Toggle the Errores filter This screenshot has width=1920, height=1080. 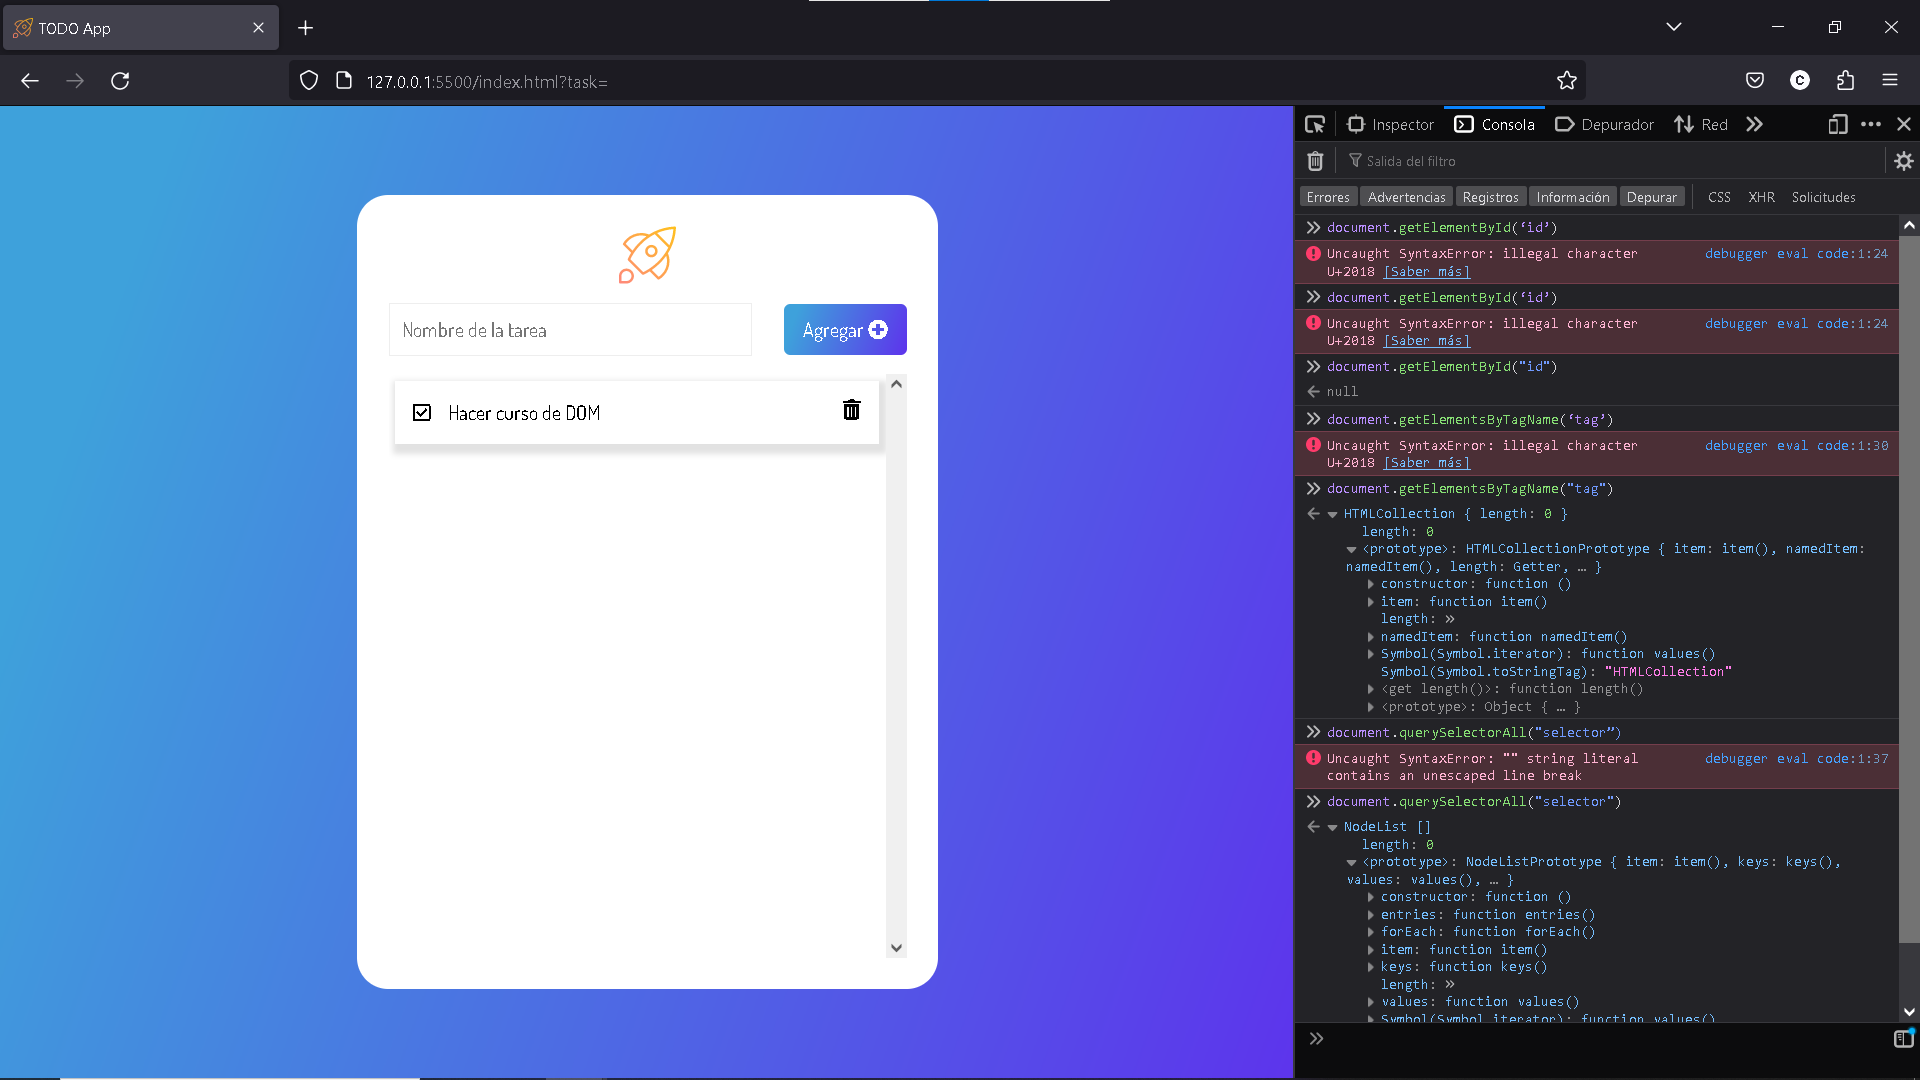click(x=1328, y=197)
